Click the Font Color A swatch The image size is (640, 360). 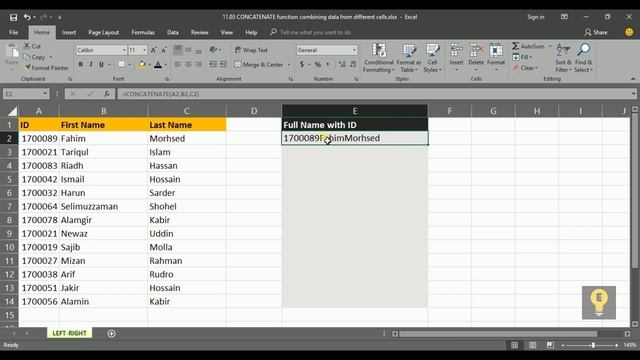point(158,64)
